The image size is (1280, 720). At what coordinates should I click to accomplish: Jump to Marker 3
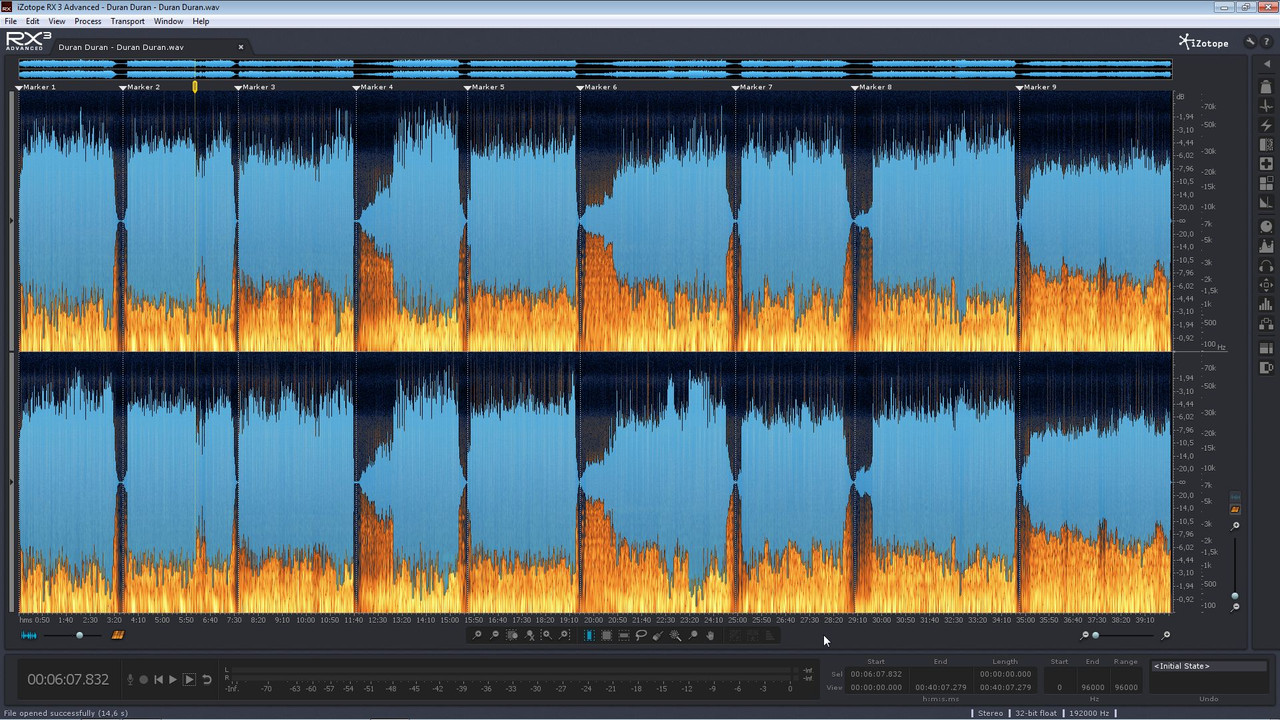click(x=255, y=87)
